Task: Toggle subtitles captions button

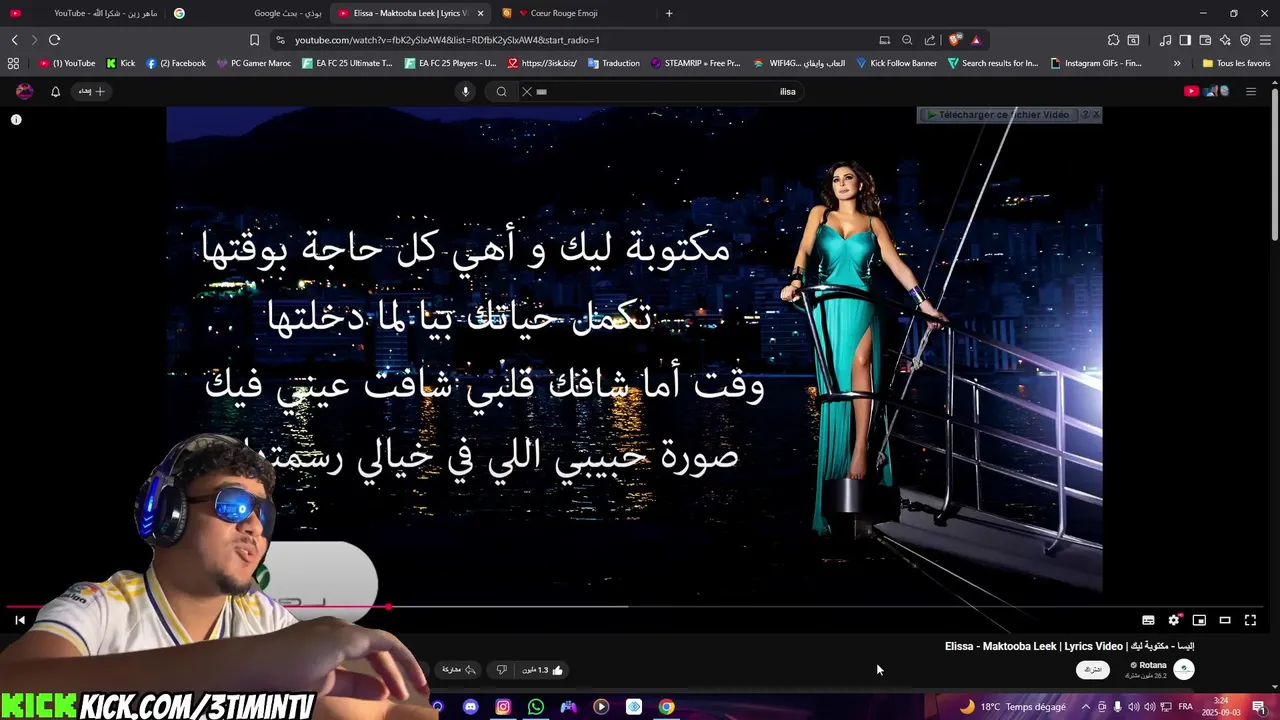Action: (1148, 620)
